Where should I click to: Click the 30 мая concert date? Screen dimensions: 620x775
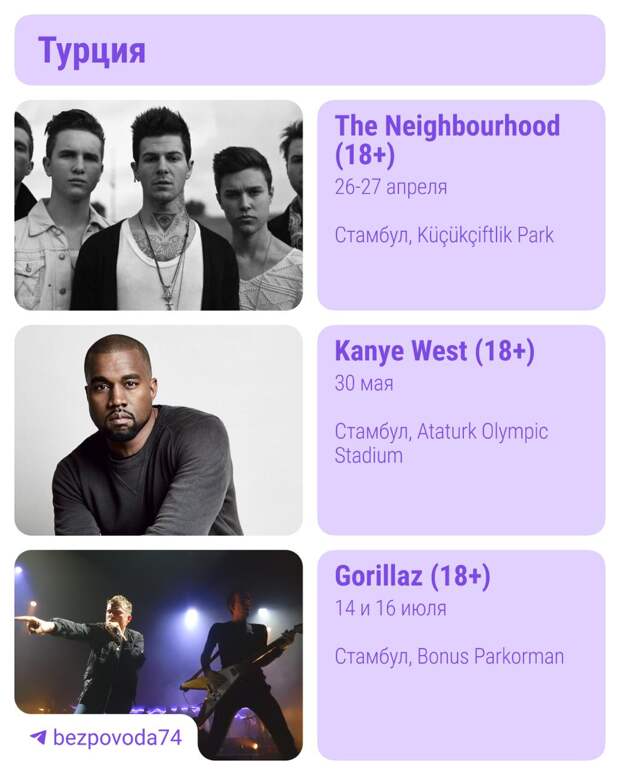point(363,383)
